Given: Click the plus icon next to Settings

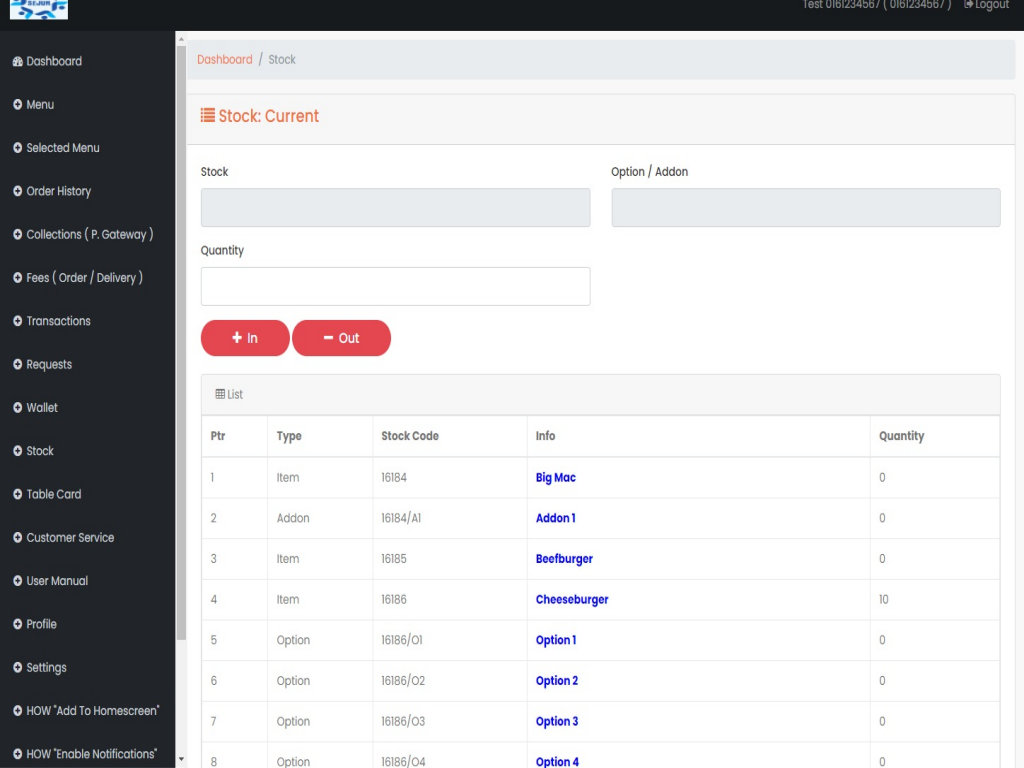Looking at the screenshot, I should tap(17, 668).
